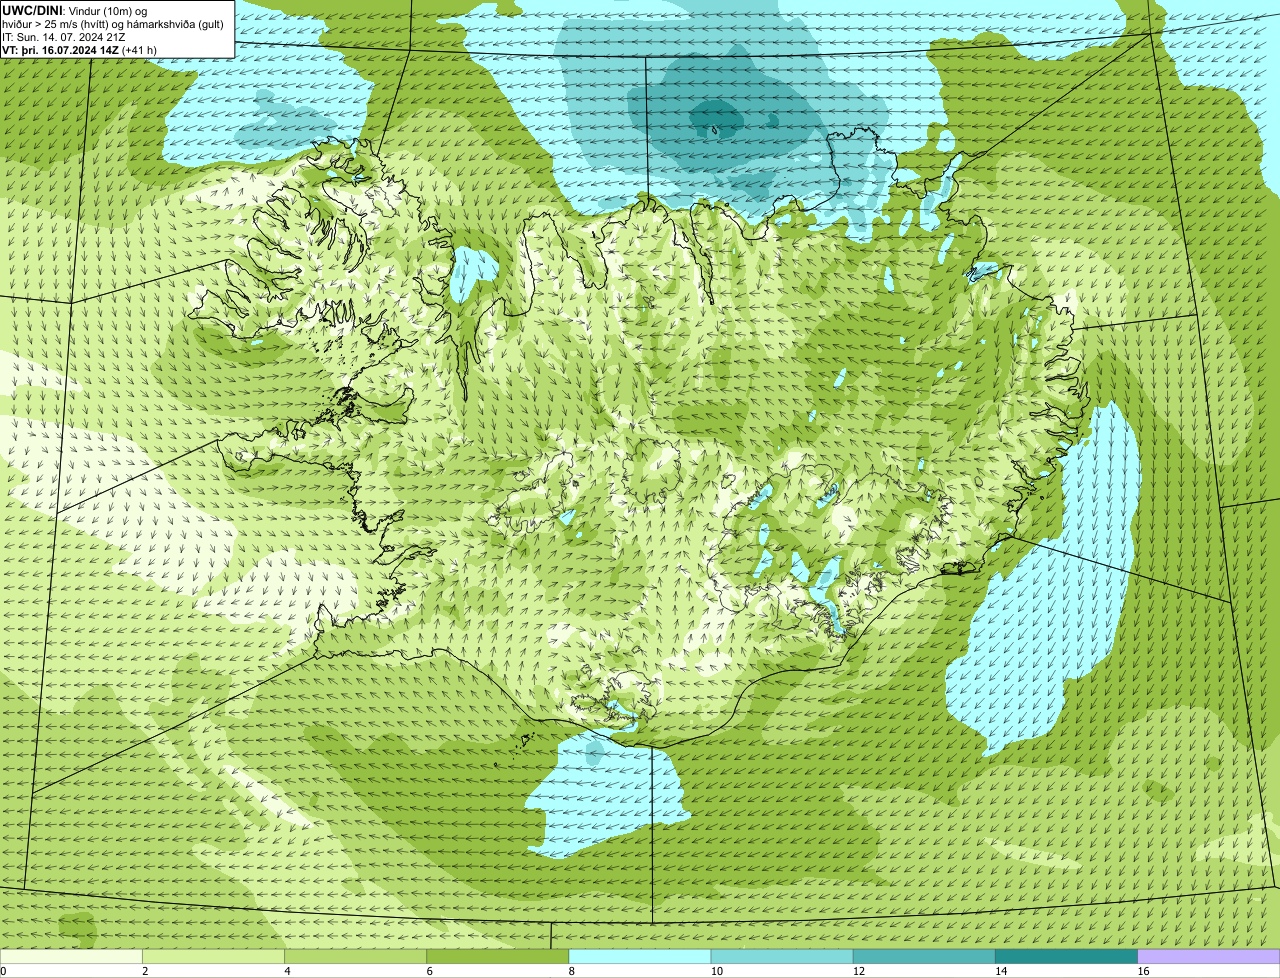
Task: Click the legend scale label '10'
Action: click(x=716, y=971)
